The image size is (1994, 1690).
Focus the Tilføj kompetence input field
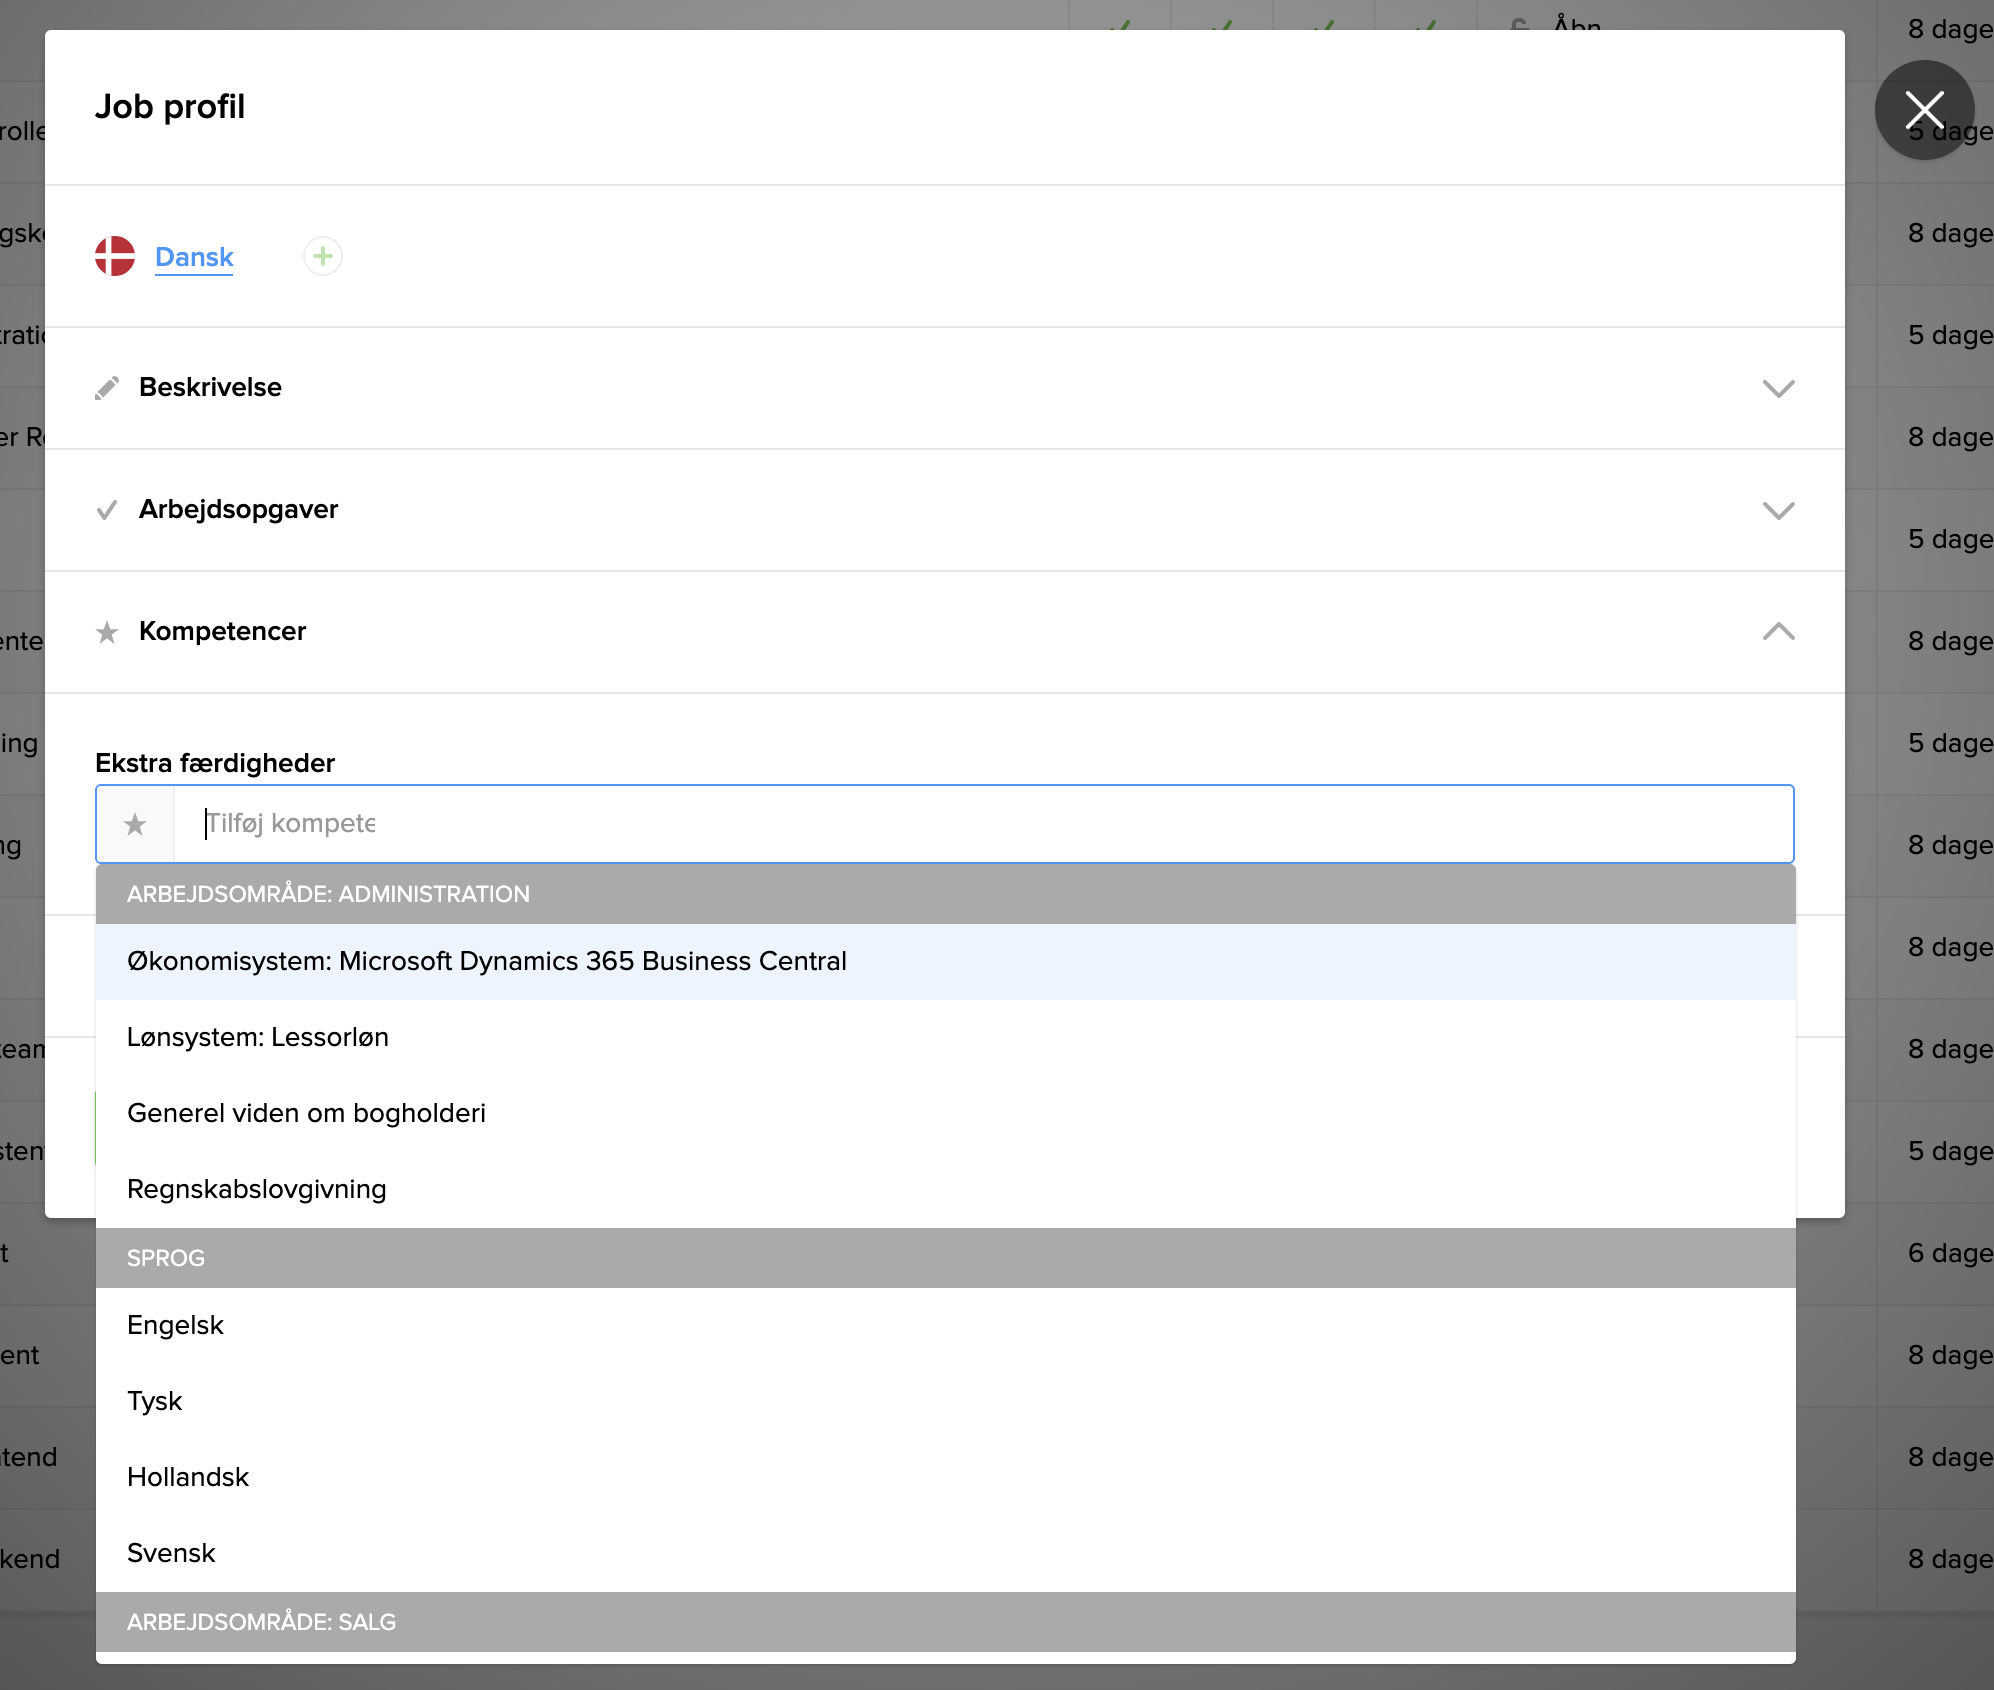(980, 824)
